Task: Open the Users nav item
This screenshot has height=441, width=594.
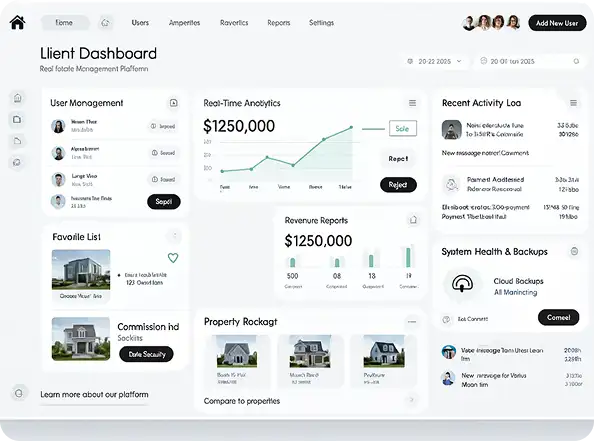Action: click(x=140, y=23)
